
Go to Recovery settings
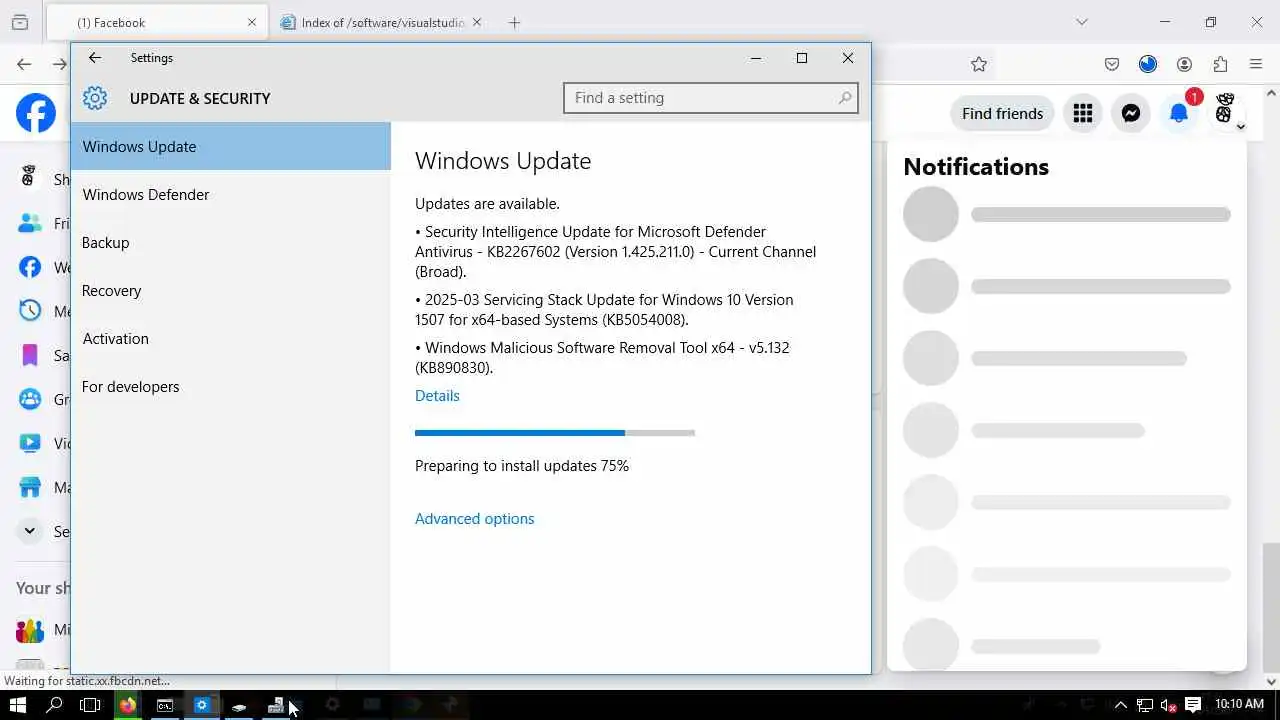[231, 290]
